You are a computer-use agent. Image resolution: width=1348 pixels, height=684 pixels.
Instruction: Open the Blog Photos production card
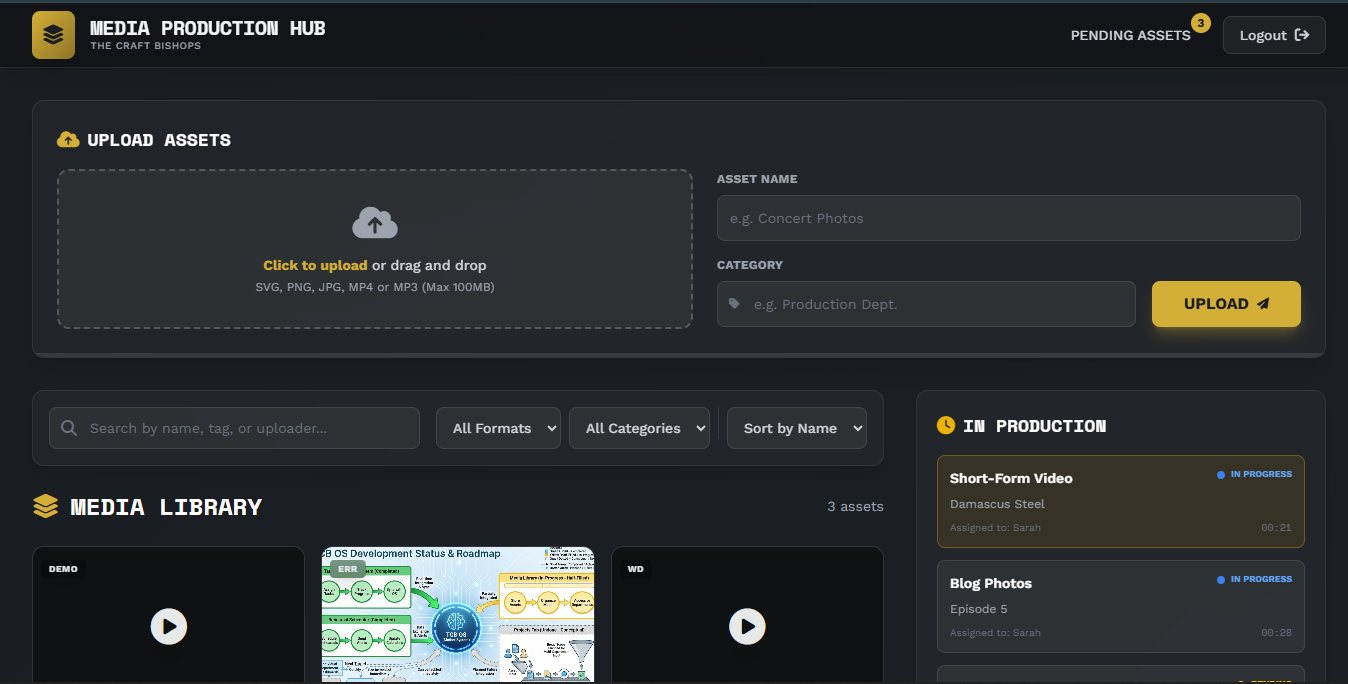[1121, 607]
